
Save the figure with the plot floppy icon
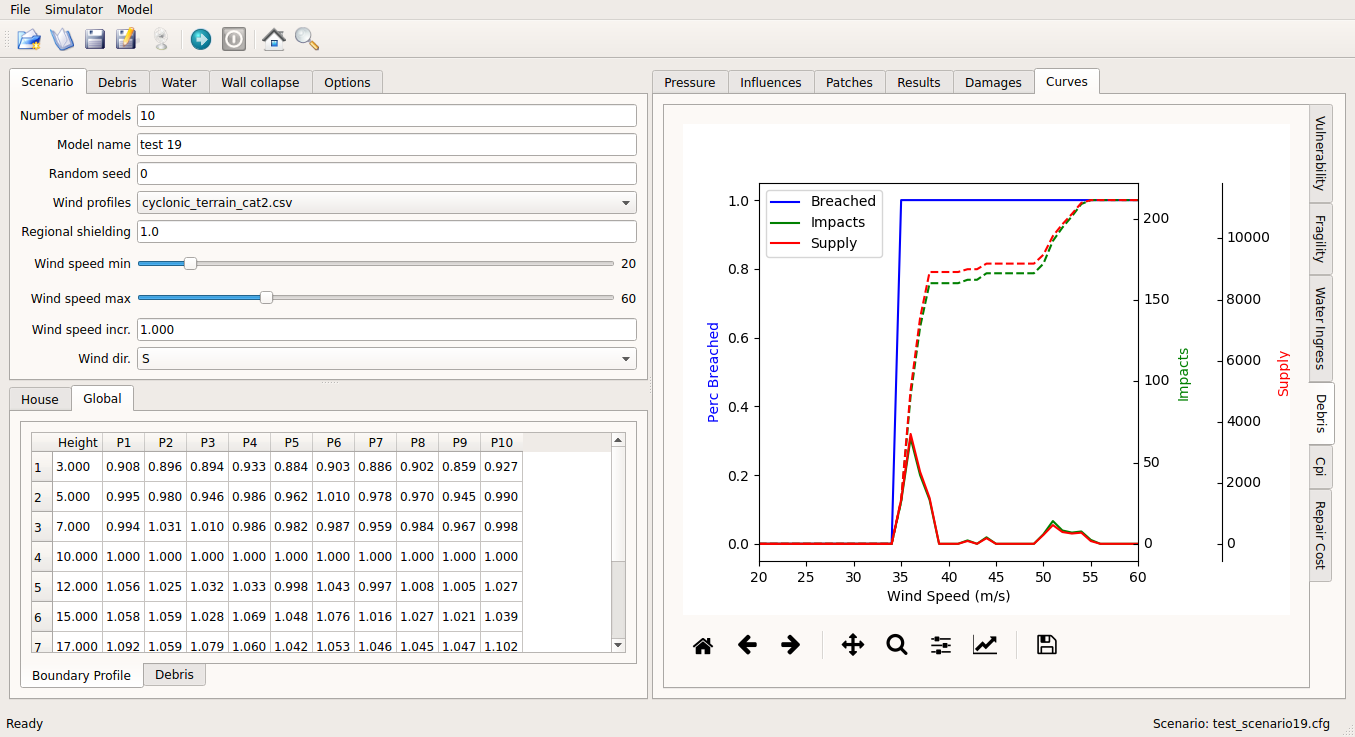coord(1047,645)
